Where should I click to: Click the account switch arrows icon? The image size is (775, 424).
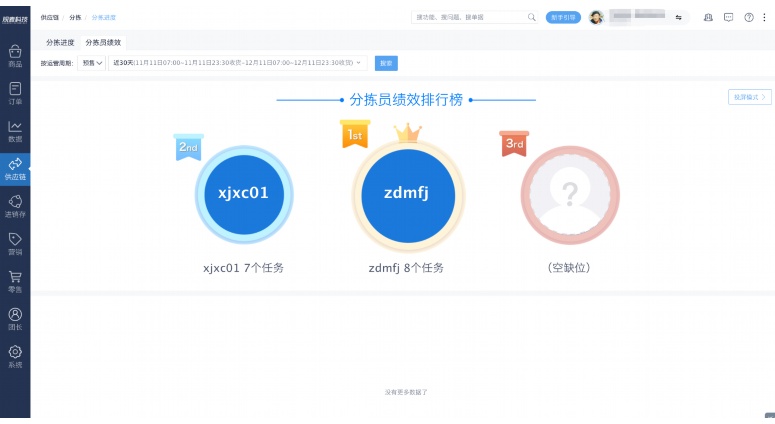tap(679, 17)
